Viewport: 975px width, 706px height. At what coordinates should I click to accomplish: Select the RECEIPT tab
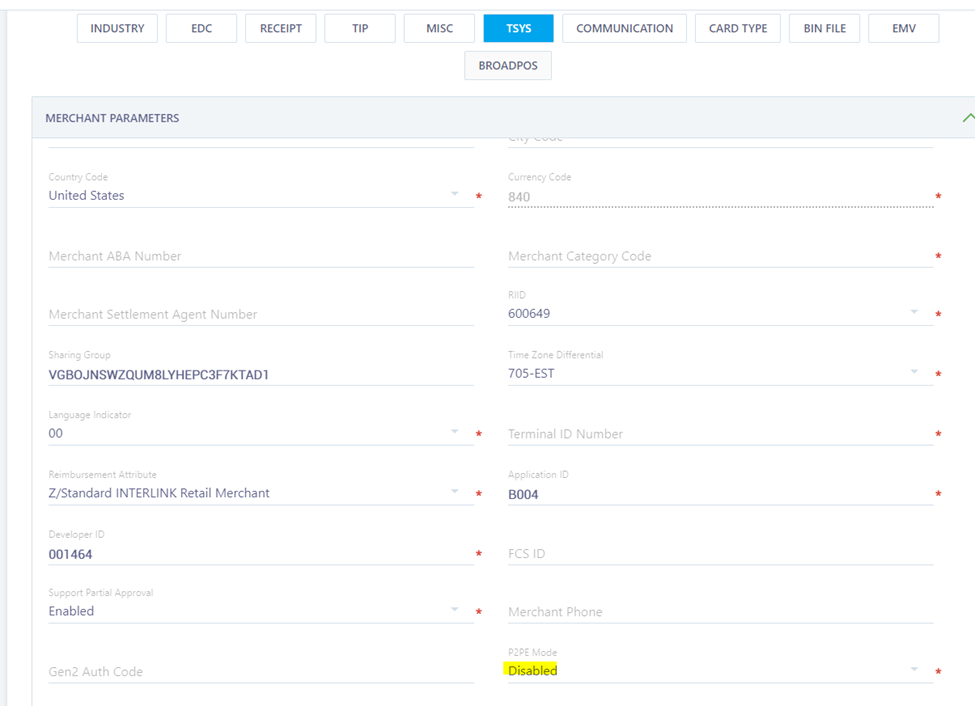(280, 29)
